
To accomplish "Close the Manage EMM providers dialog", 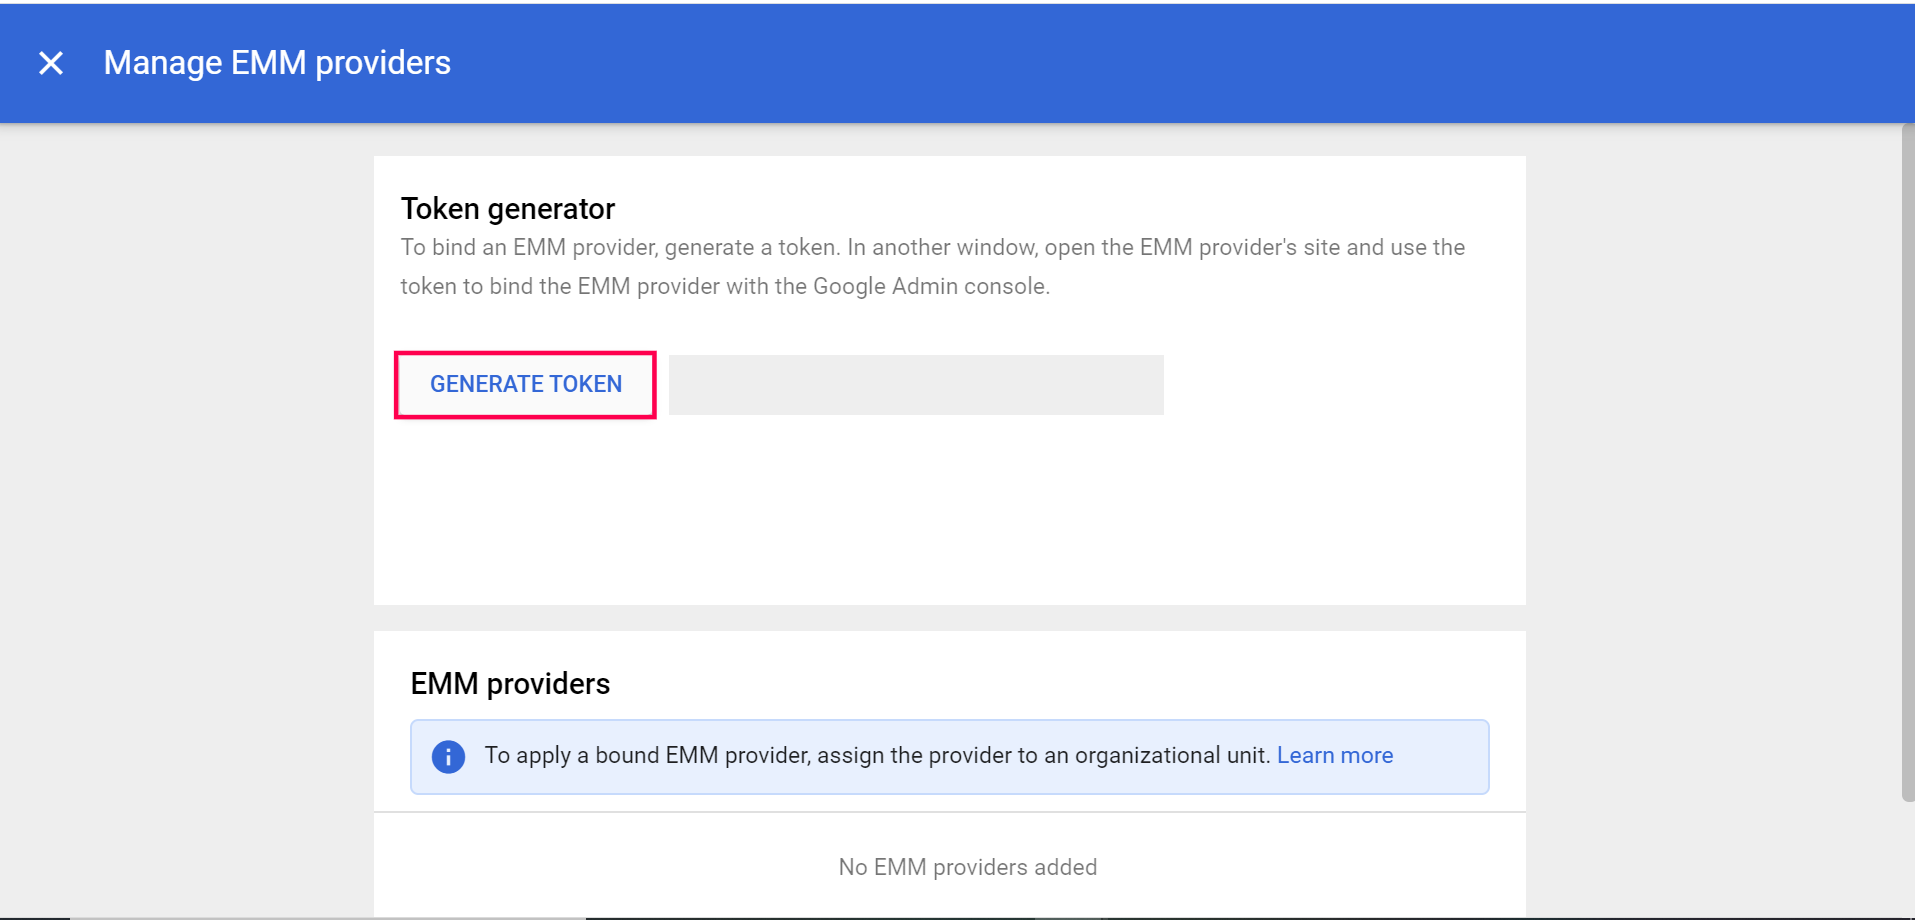I will pos(51,63).
